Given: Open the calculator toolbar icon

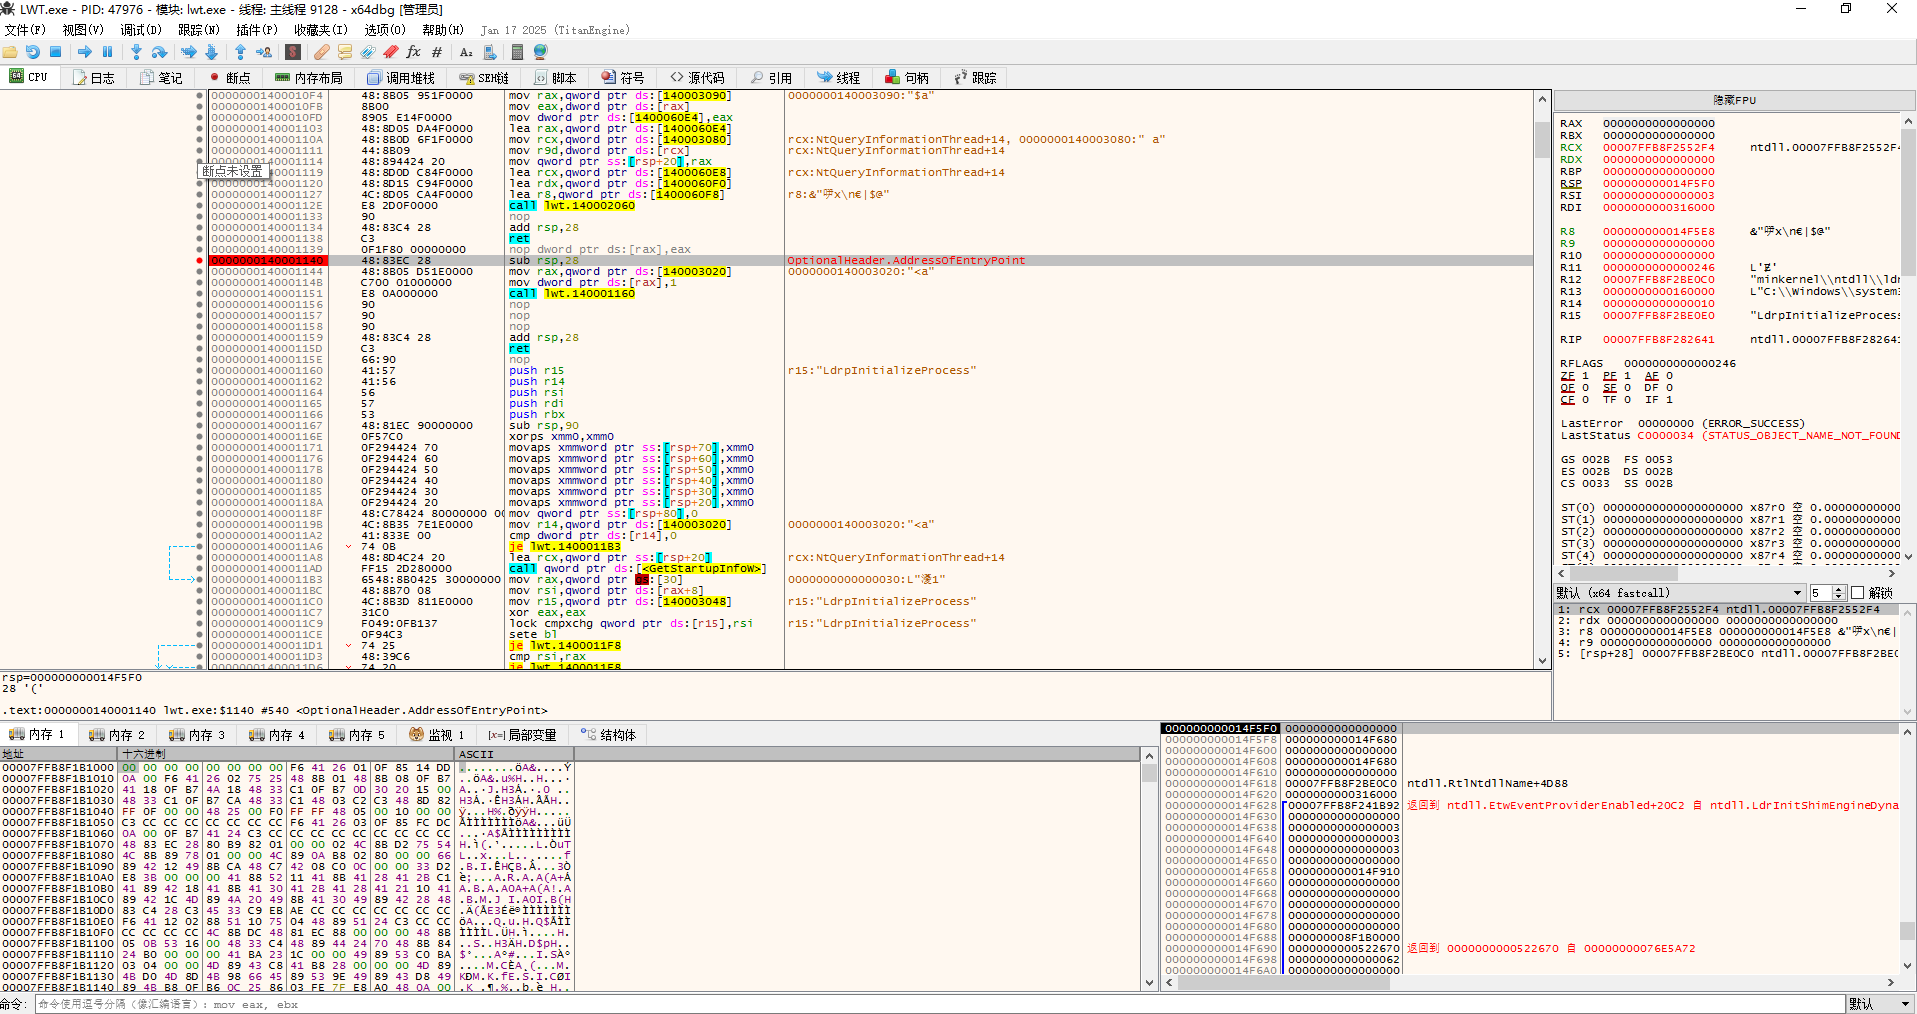Looking at the screenshot, I should tap(517, 52).
